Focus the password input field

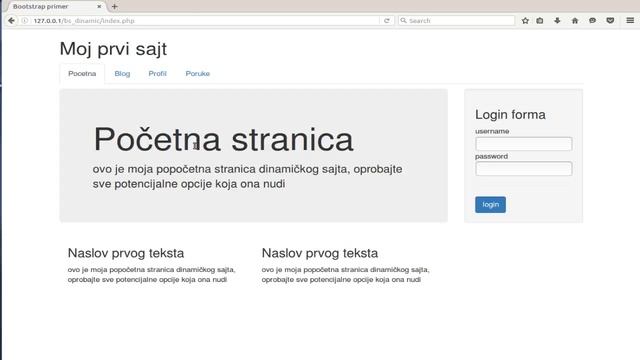click(523, 169)
